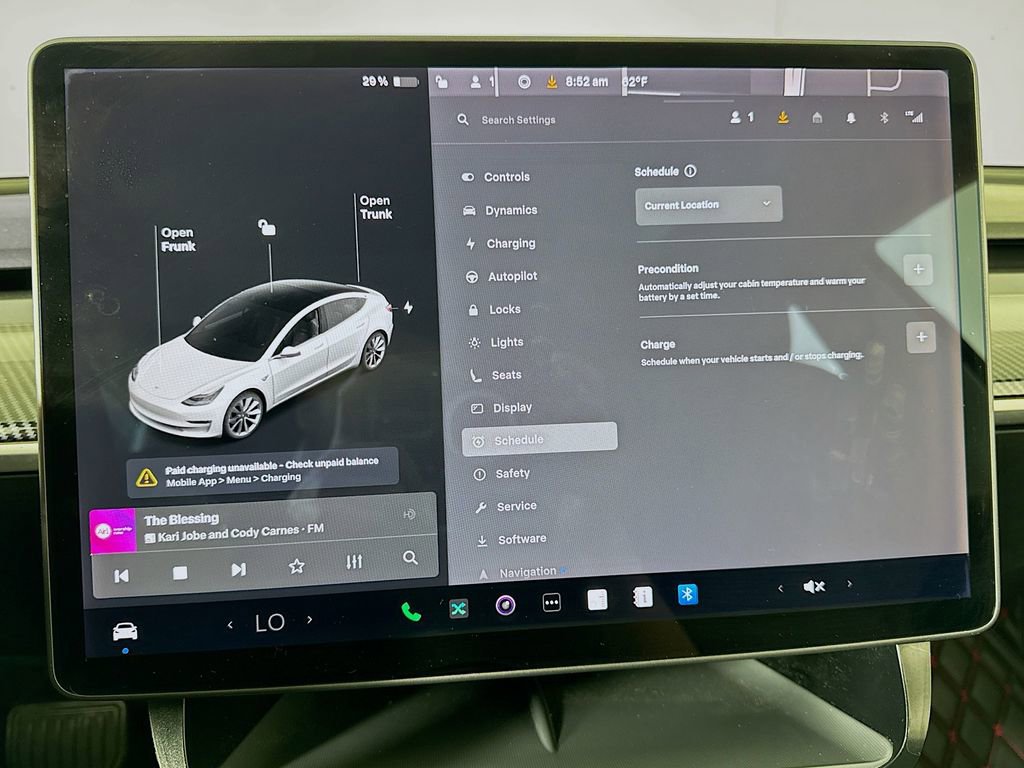Go to Charging settings
This screenshot has height=768, width=1024.
pyautogui.click(x=501, y=244)
